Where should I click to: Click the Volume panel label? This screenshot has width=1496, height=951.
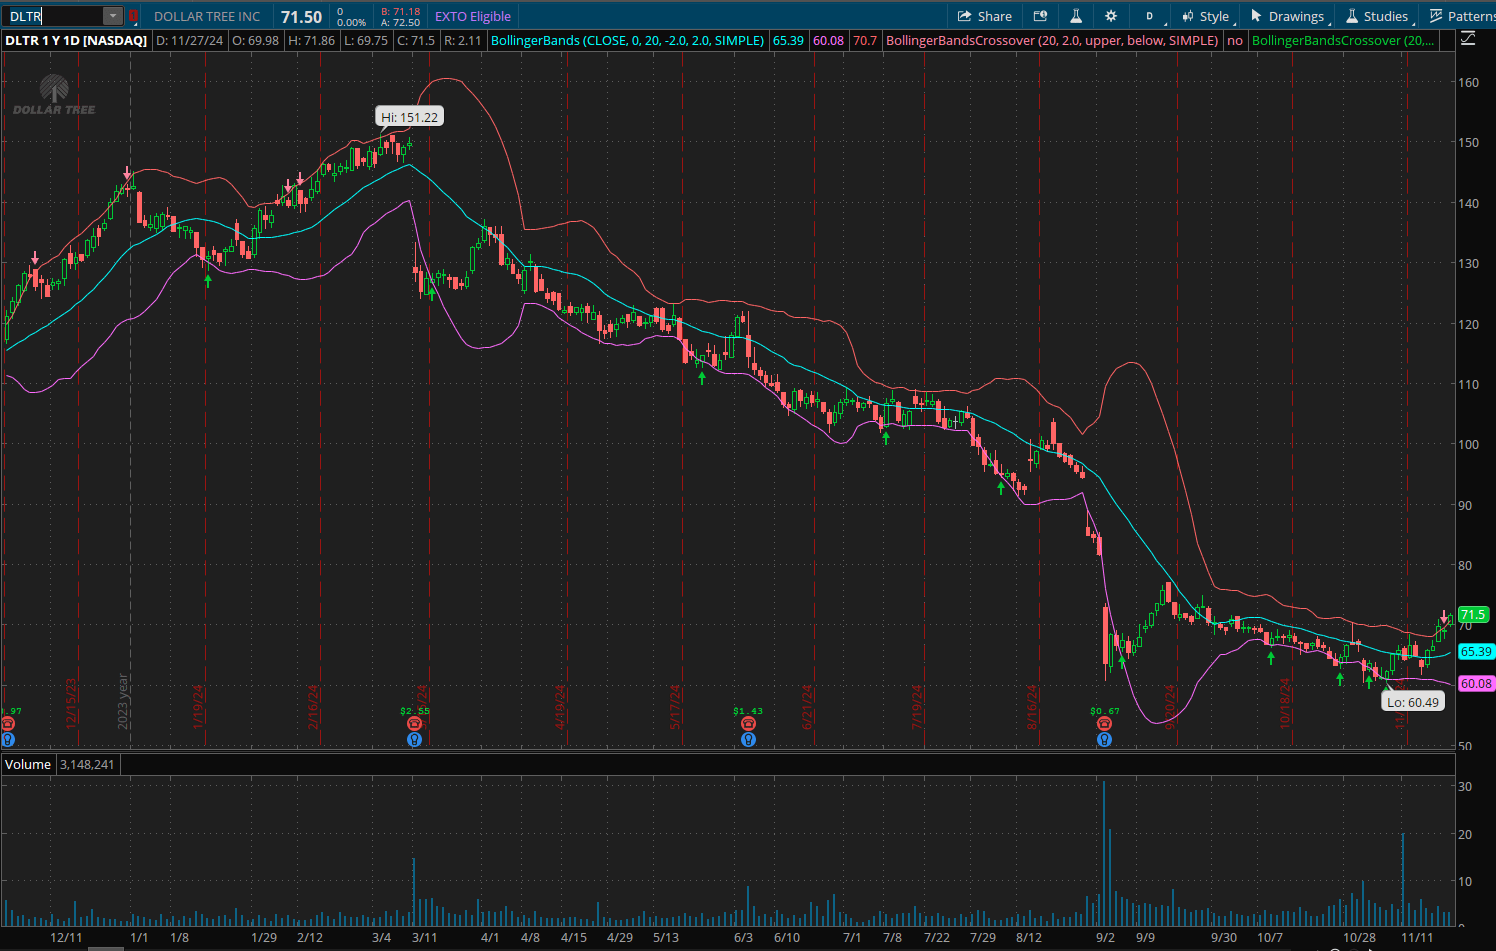[28, 764]
